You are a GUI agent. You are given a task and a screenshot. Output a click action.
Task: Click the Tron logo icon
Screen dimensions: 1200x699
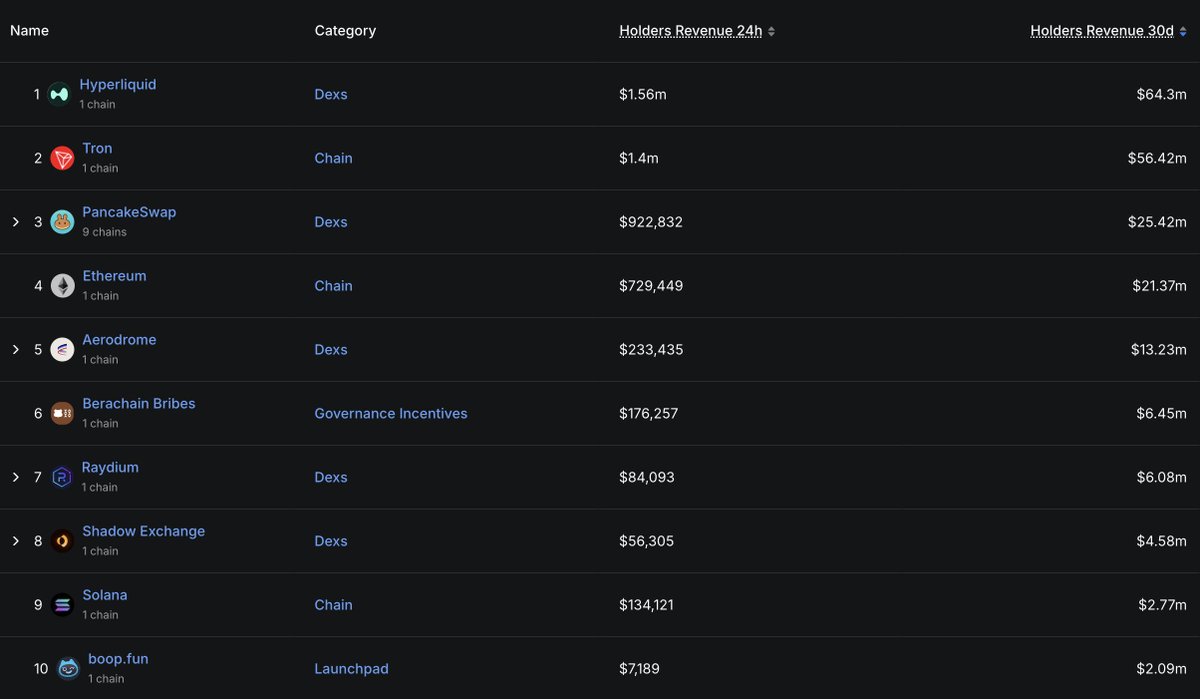pyautogui.click(x=62, y=158)
